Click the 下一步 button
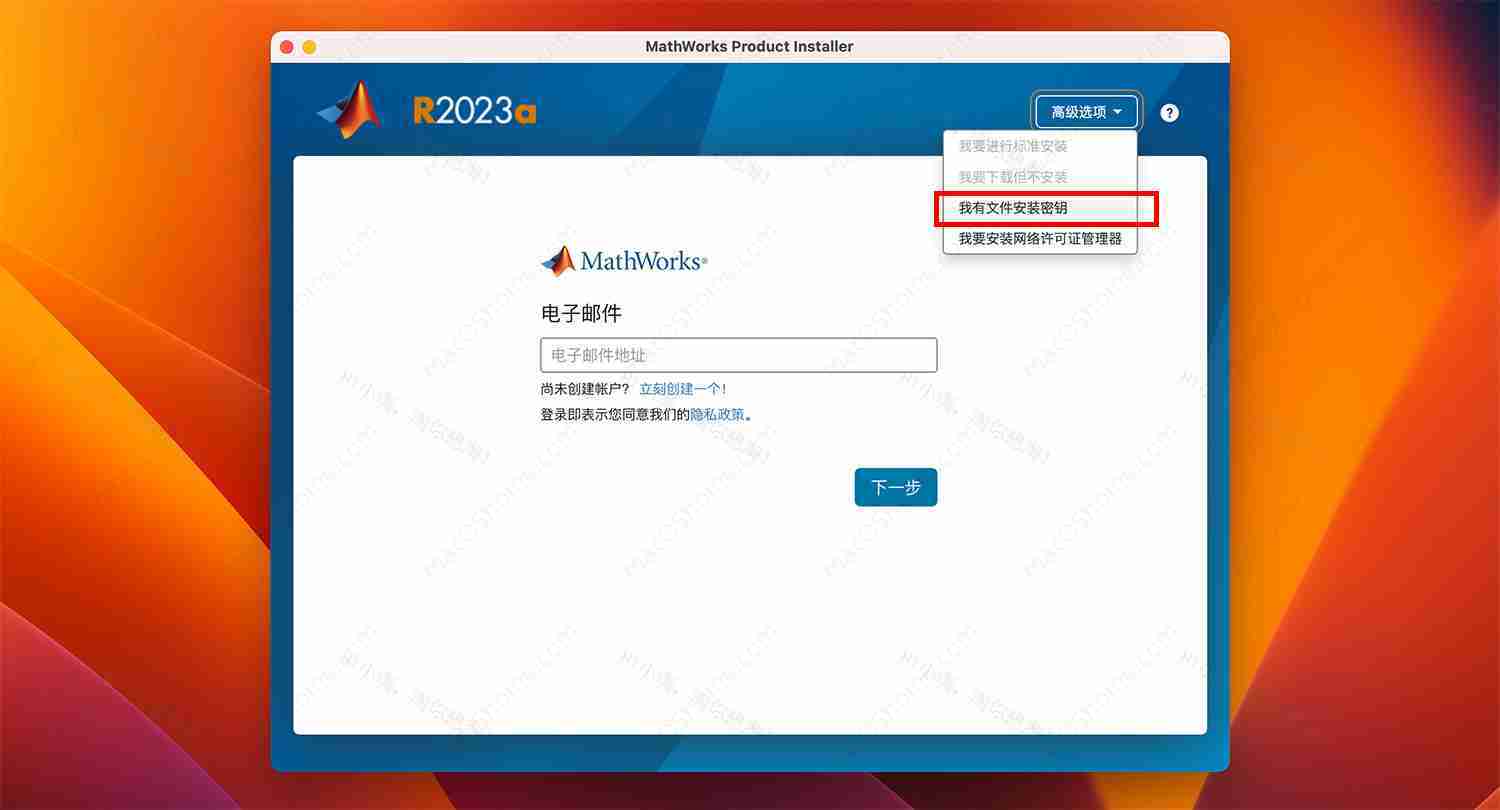This screenshot has width=1500, height=810. coord(895,487)
